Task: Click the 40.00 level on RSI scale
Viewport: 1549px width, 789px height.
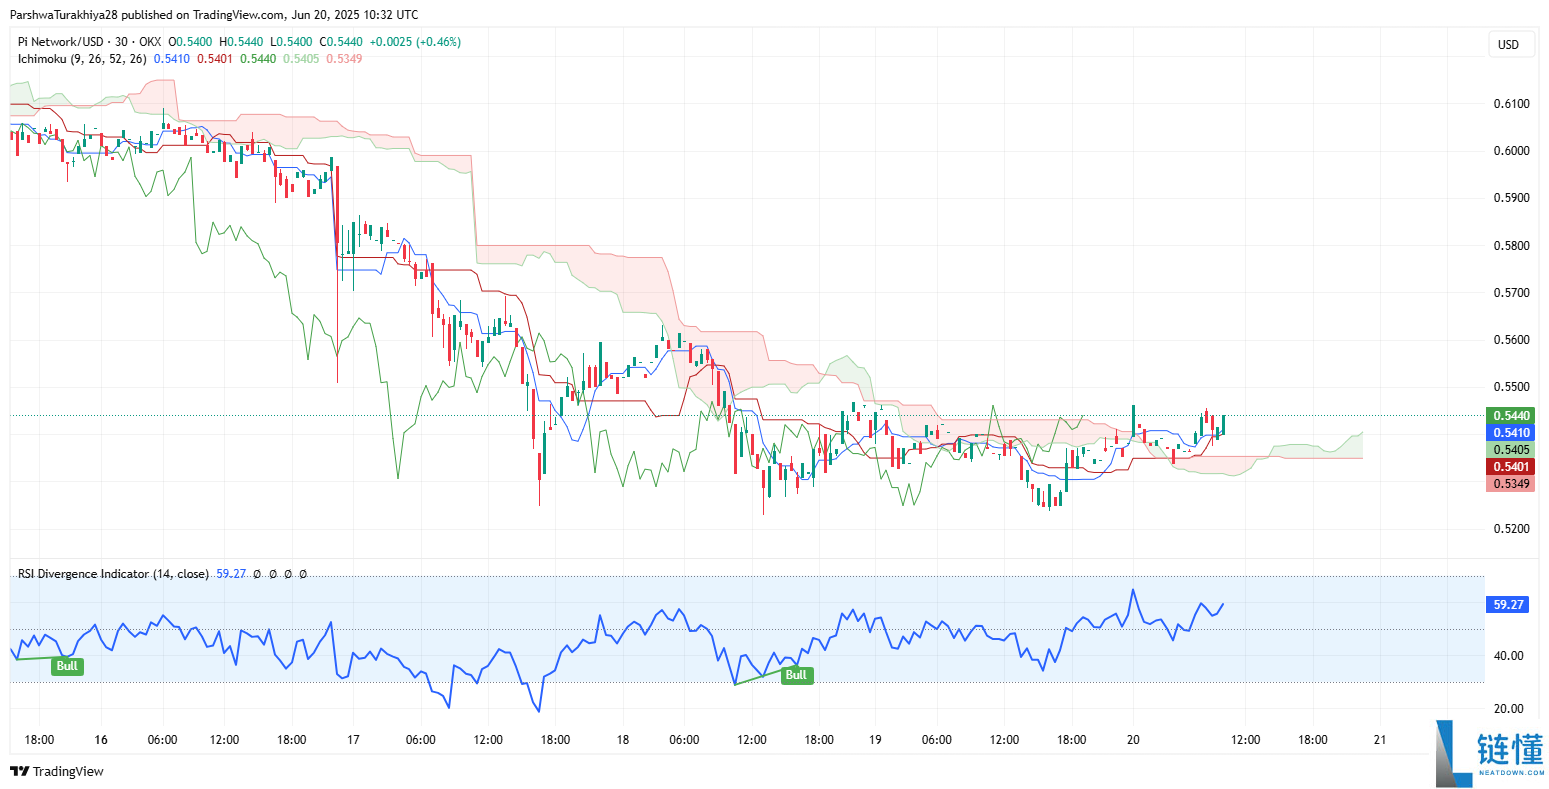Action: (x=1508, y=656)
